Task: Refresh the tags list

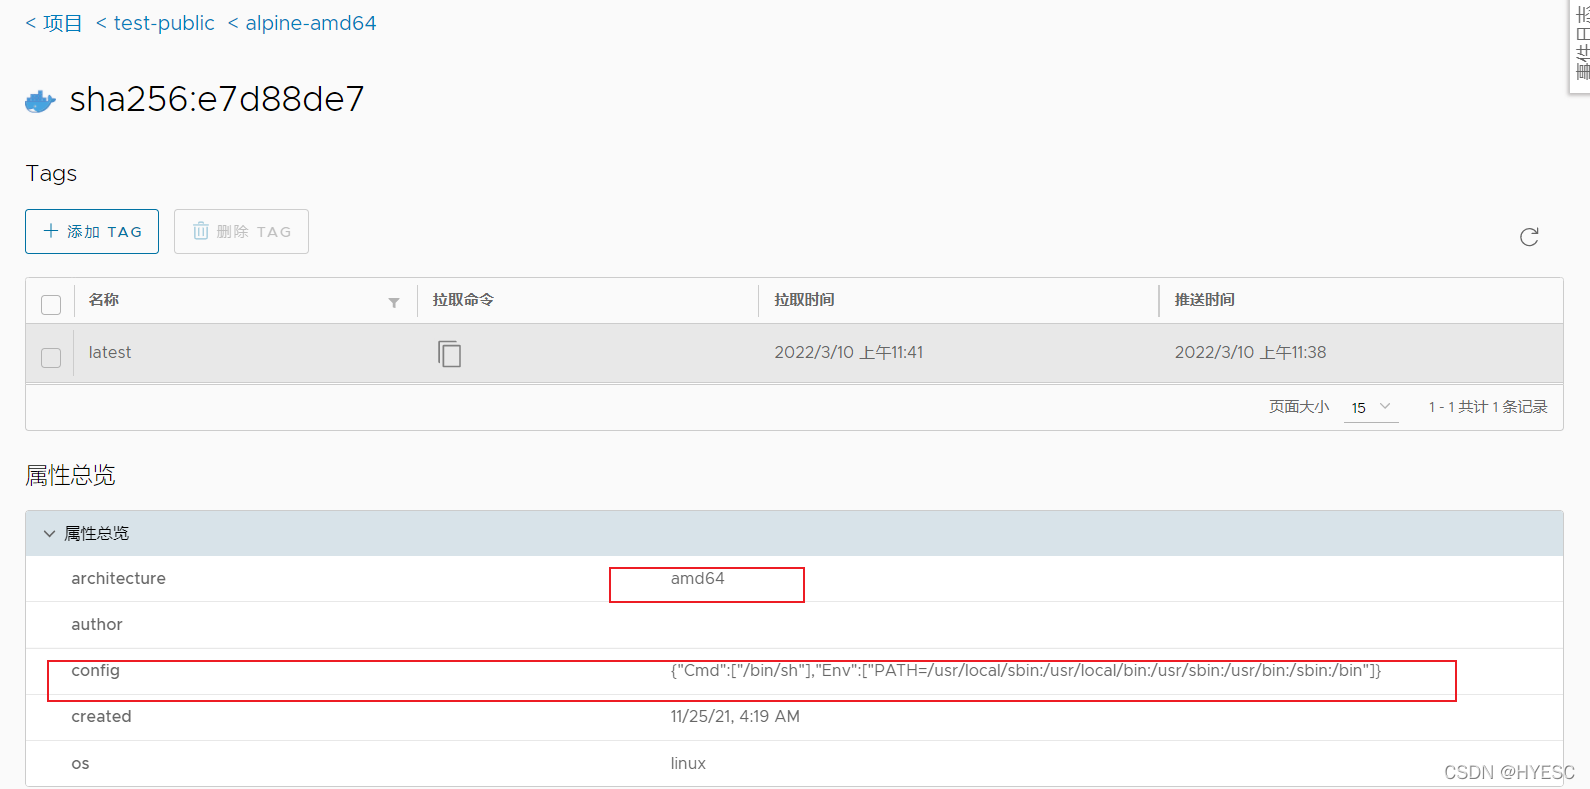Action: click(1529, 237)
